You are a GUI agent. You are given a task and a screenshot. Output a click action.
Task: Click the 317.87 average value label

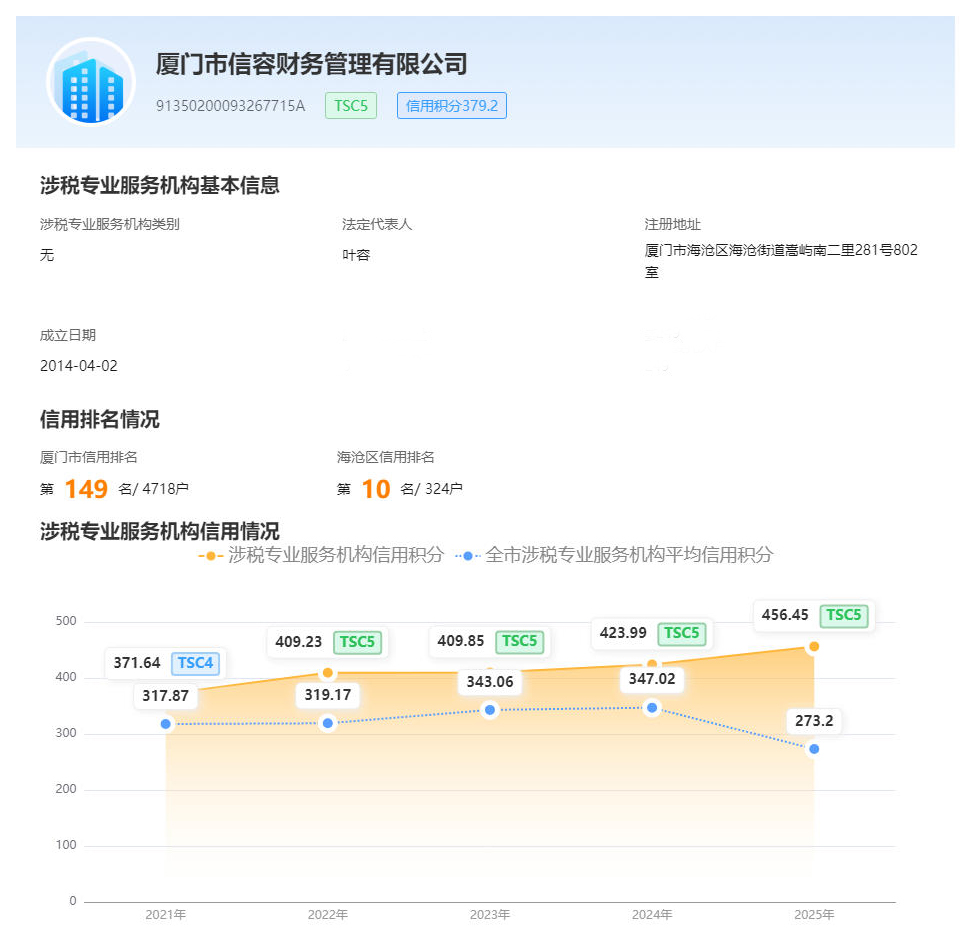[x=166, y=696]
